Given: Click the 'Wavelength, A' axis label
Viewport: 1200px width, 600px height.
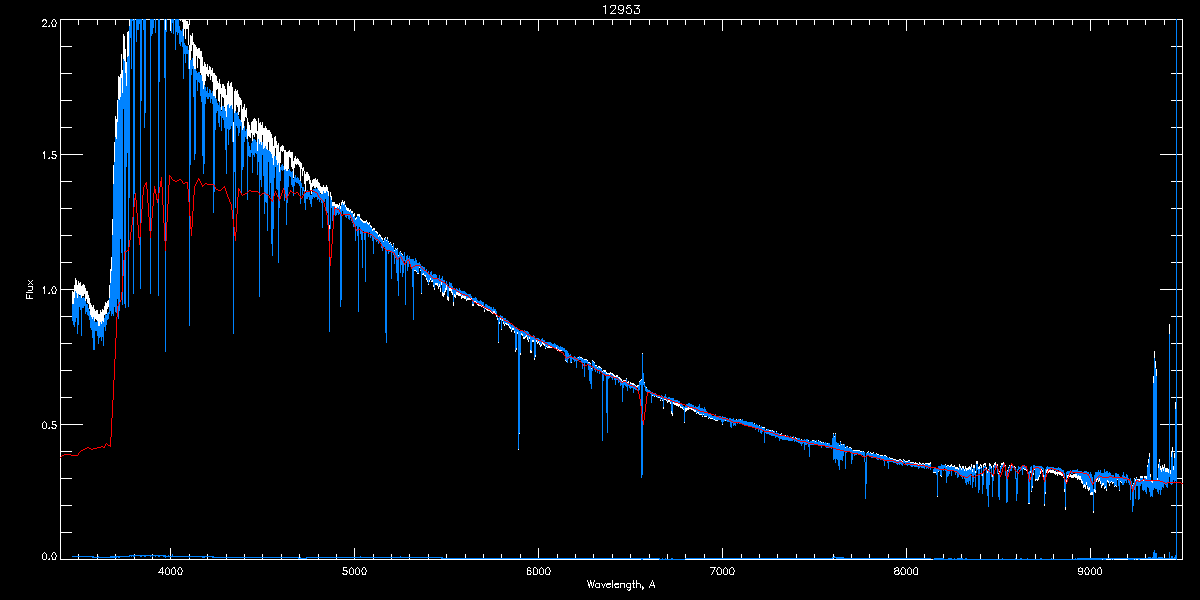Looking at the screenshot, I should click(x=620, y=583).
